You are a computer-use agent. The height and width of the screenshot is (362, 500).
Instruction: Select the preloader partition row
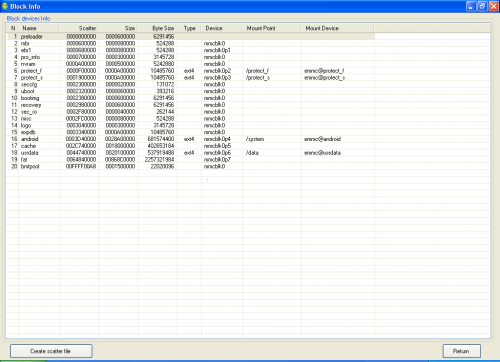click(x=190, y=36)
